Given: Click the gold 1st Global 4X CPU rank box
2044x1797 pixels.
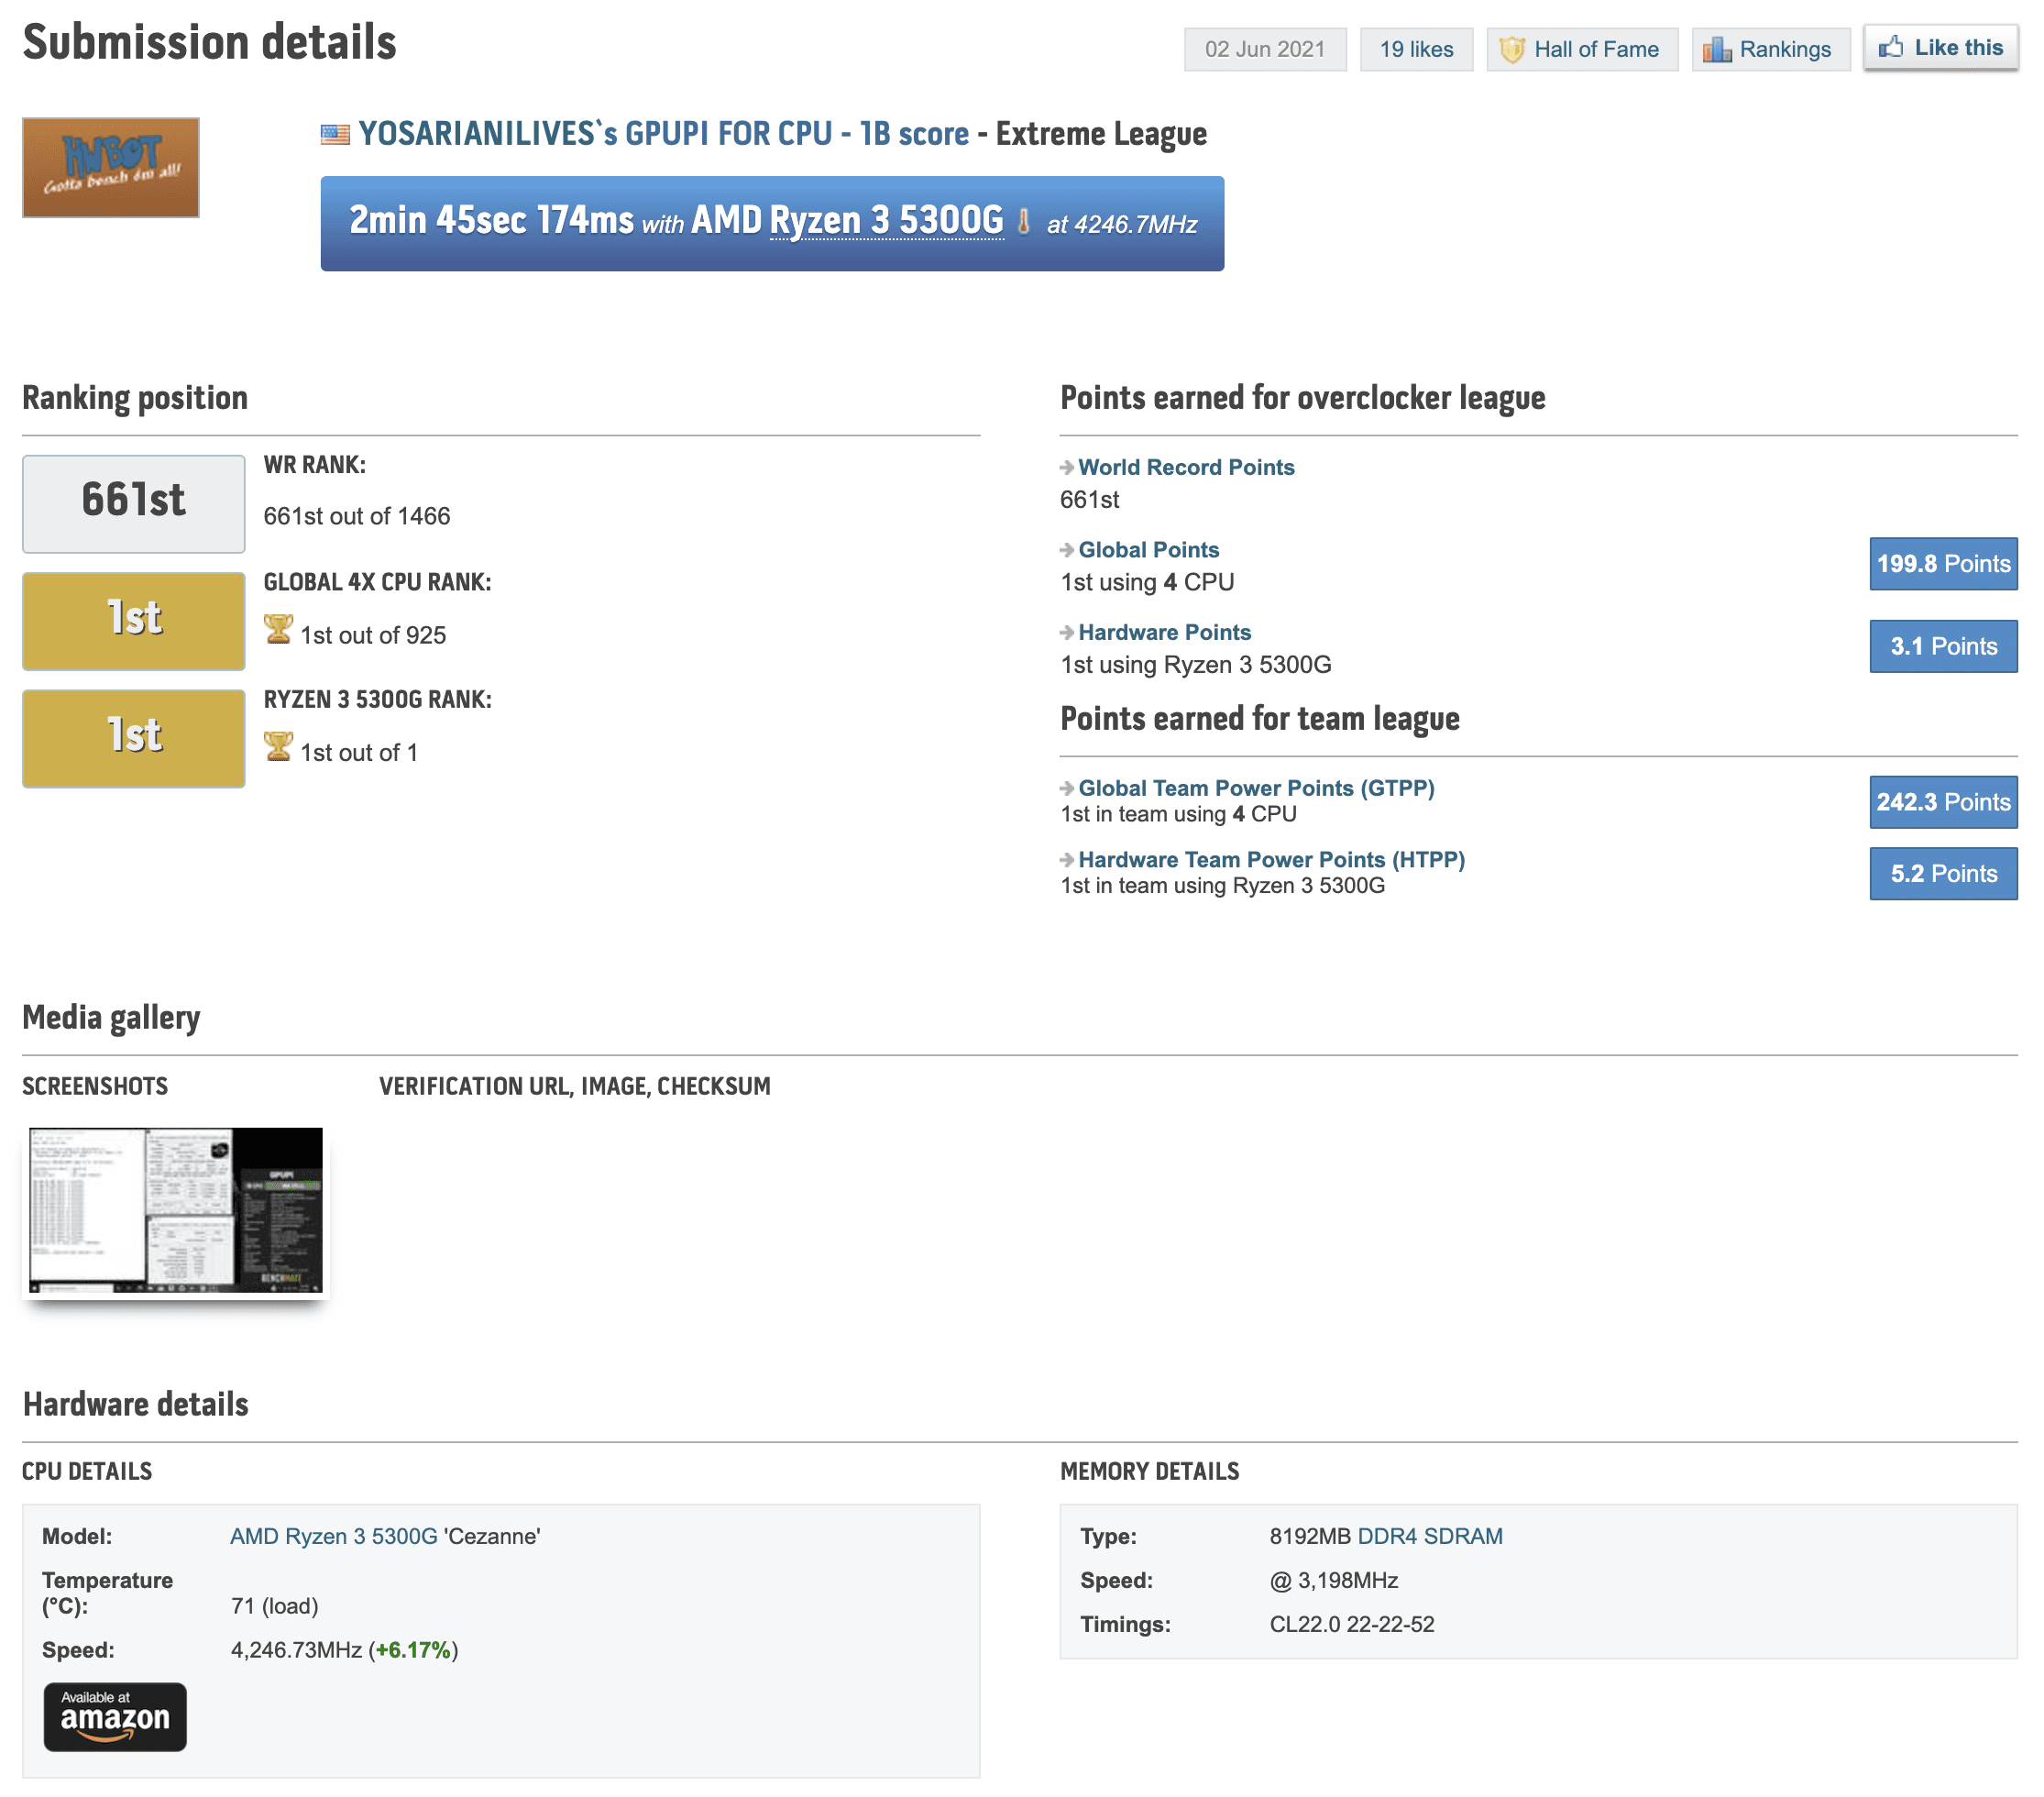Looking at the screenshot, I should tap(134, 621).
